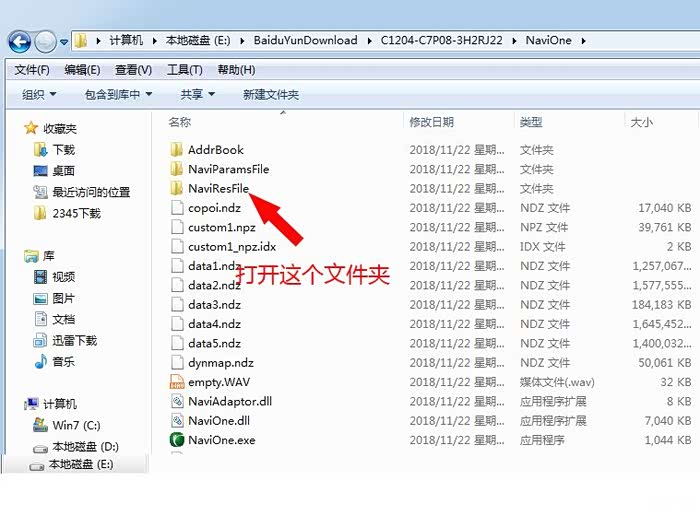
Task: Sort by 类型 column header
Action: click(531, 122)
